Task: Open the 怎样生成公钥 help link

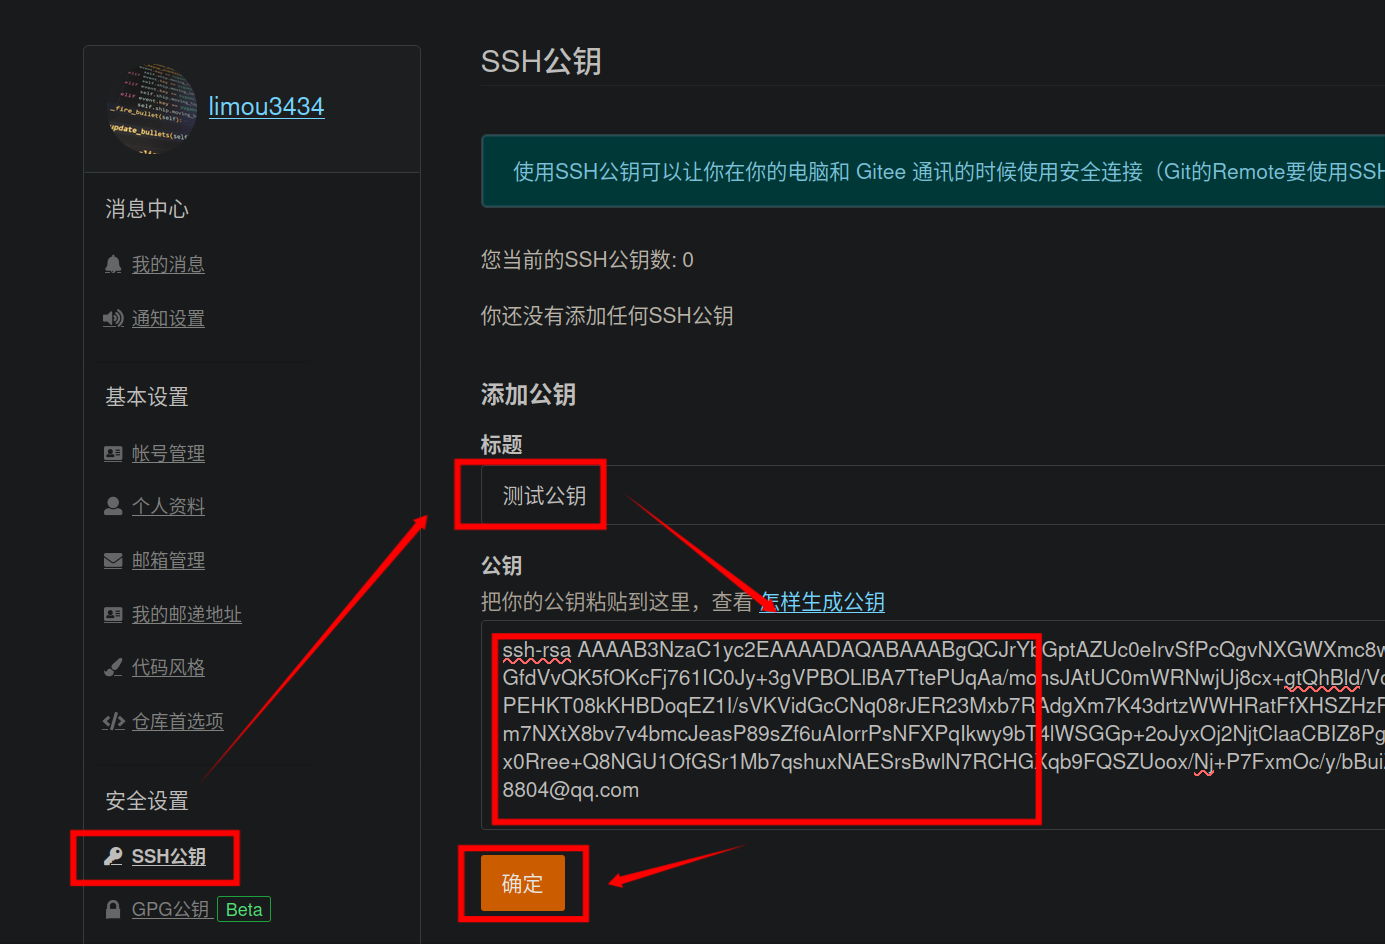Action: coord(823,602)
